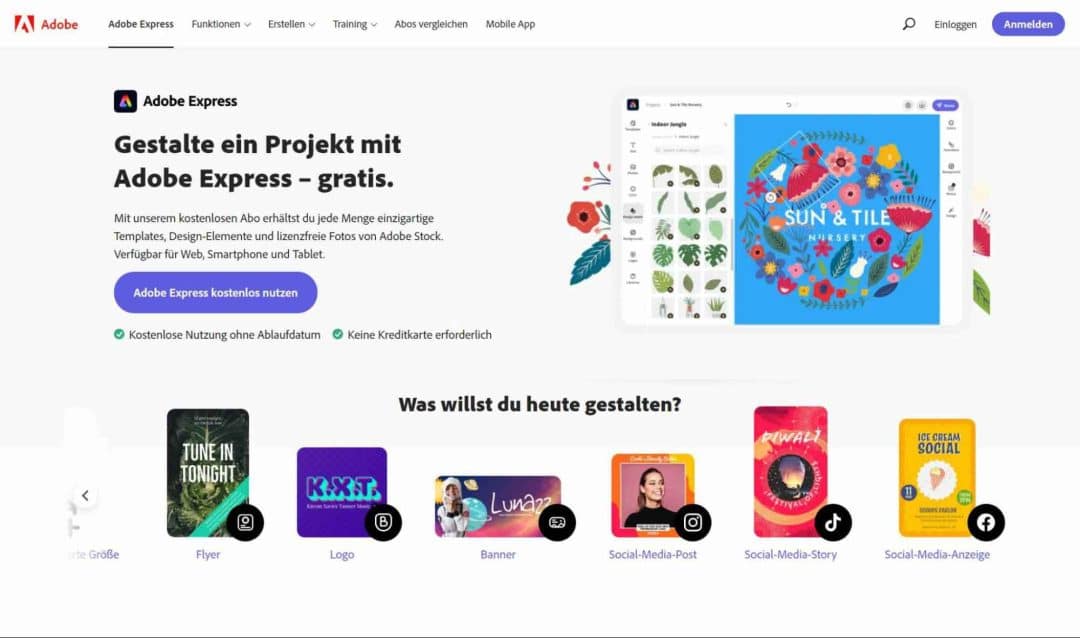Click the Facebook icon badge on Anzeige

(986, 522)
